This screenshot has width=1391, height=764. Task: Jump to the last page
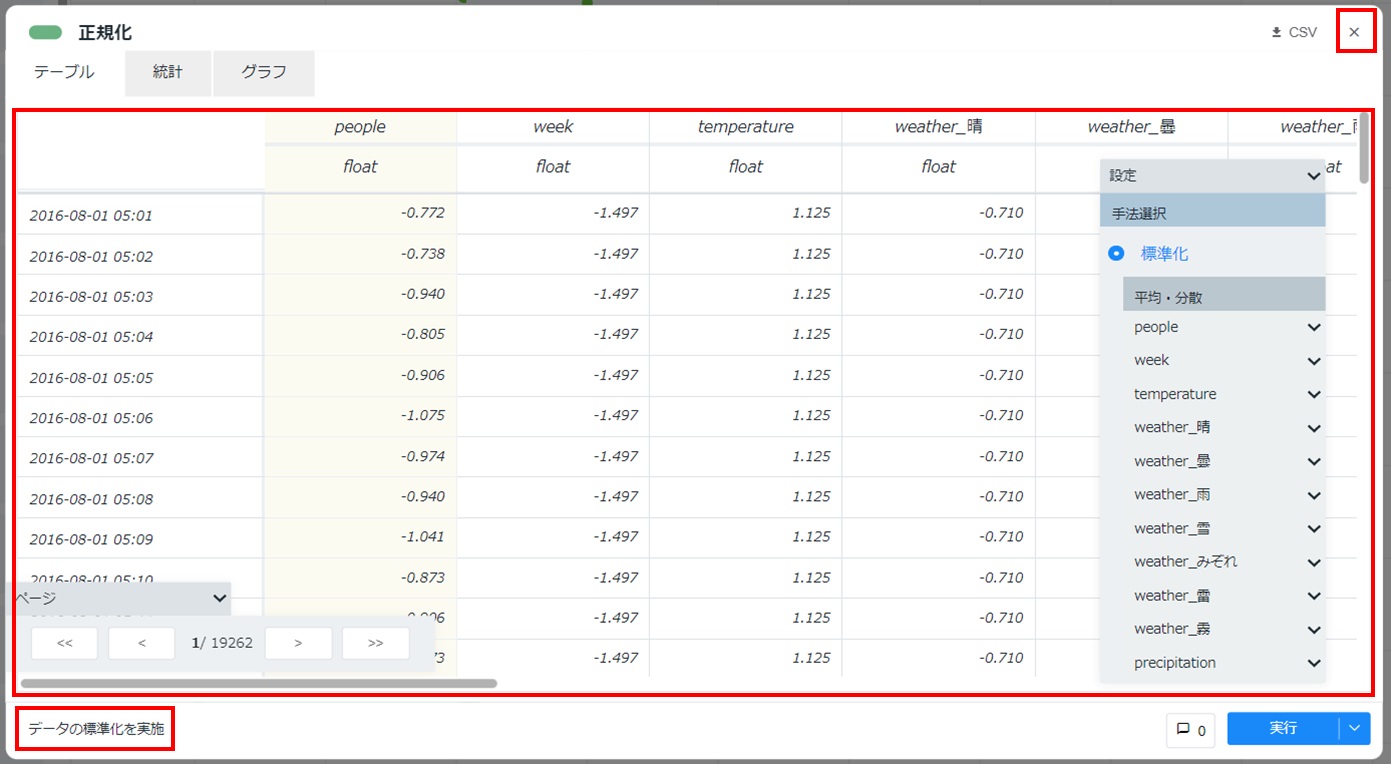click(375, 643)
